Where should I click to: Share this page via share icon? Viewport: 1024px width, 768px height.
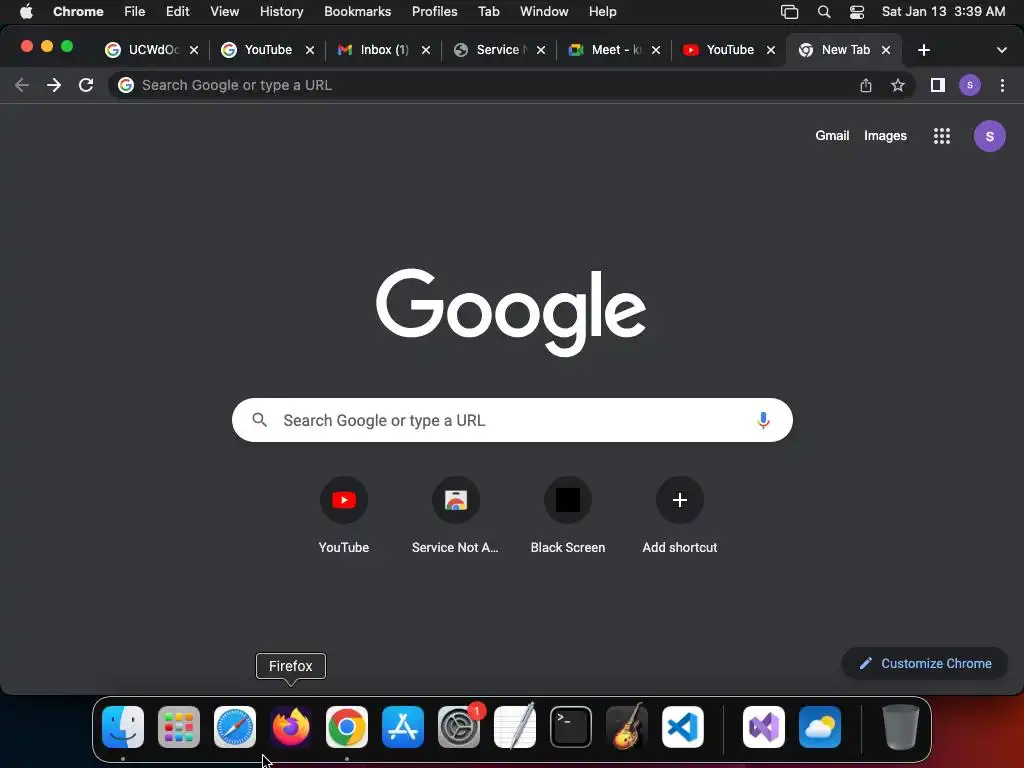coord(866,85)
